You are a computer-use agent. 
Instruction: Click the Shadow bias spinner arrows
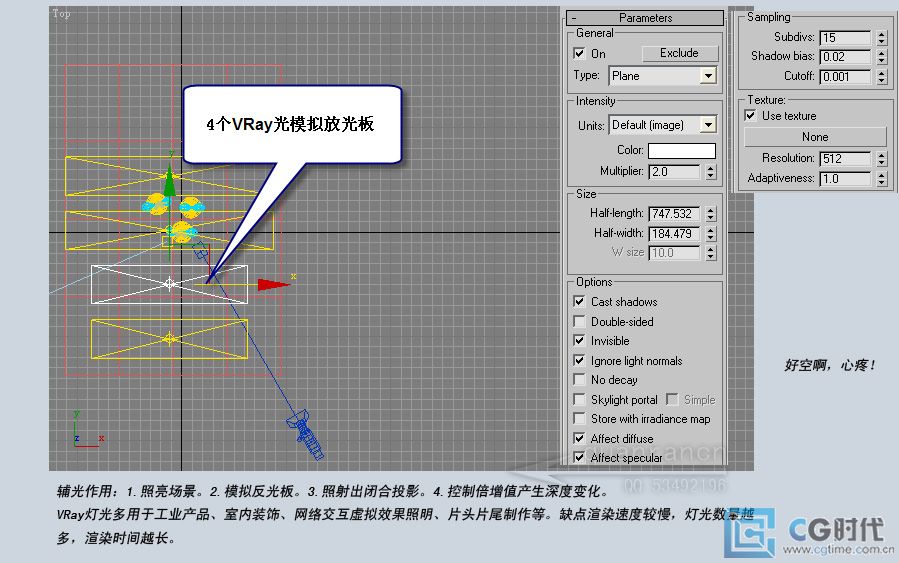coord(882,57)
